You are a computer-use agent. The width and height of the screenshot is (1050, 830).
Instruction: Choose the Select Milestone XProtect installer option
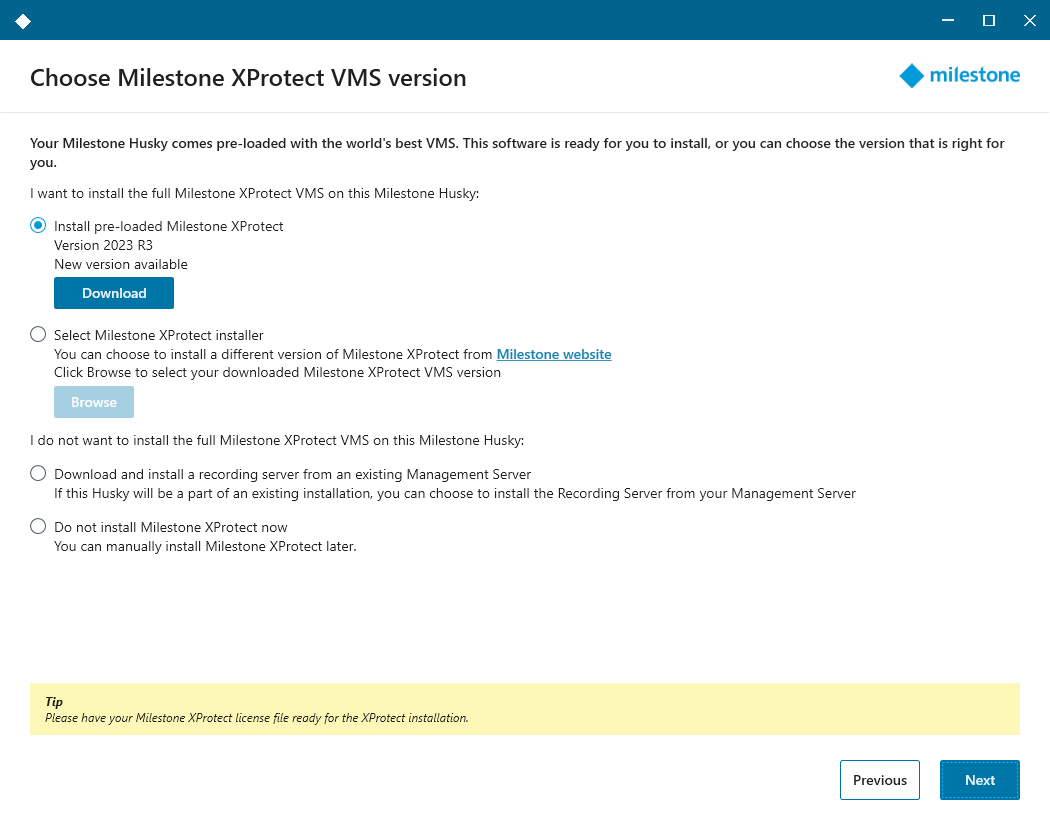(38, 334)
